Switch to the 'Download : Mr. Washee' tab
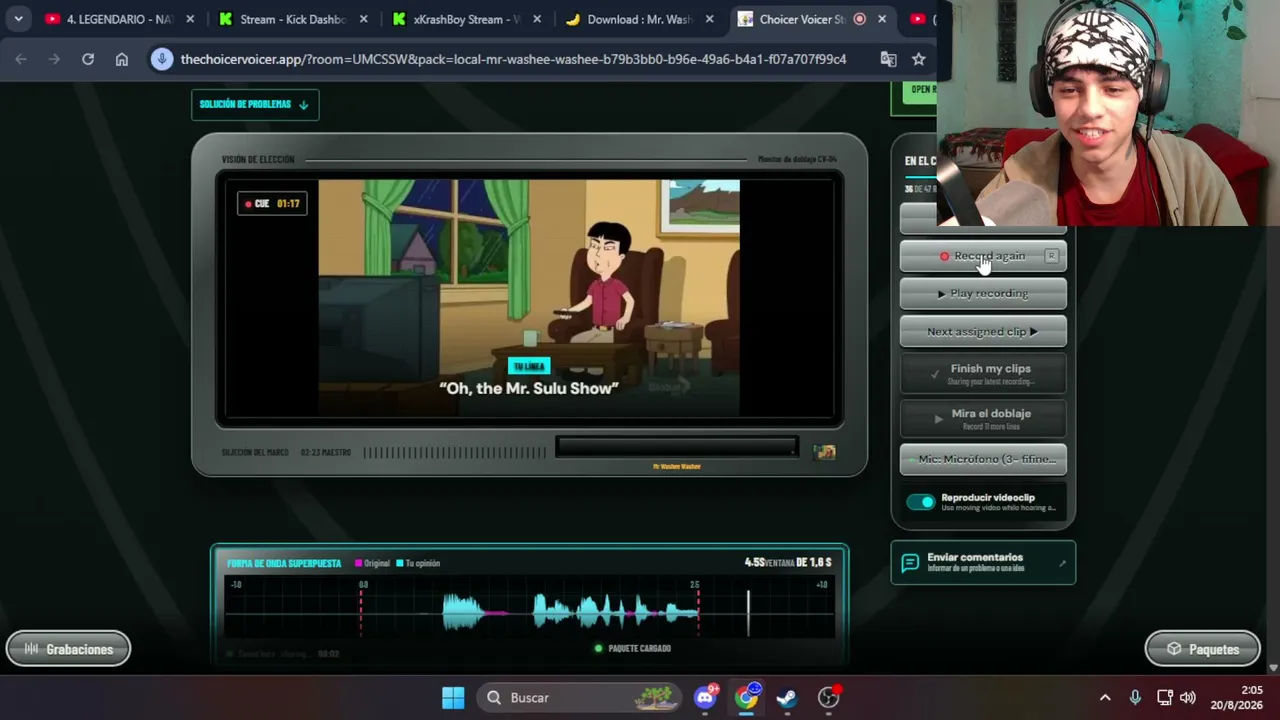 click(x=630, y=19)
